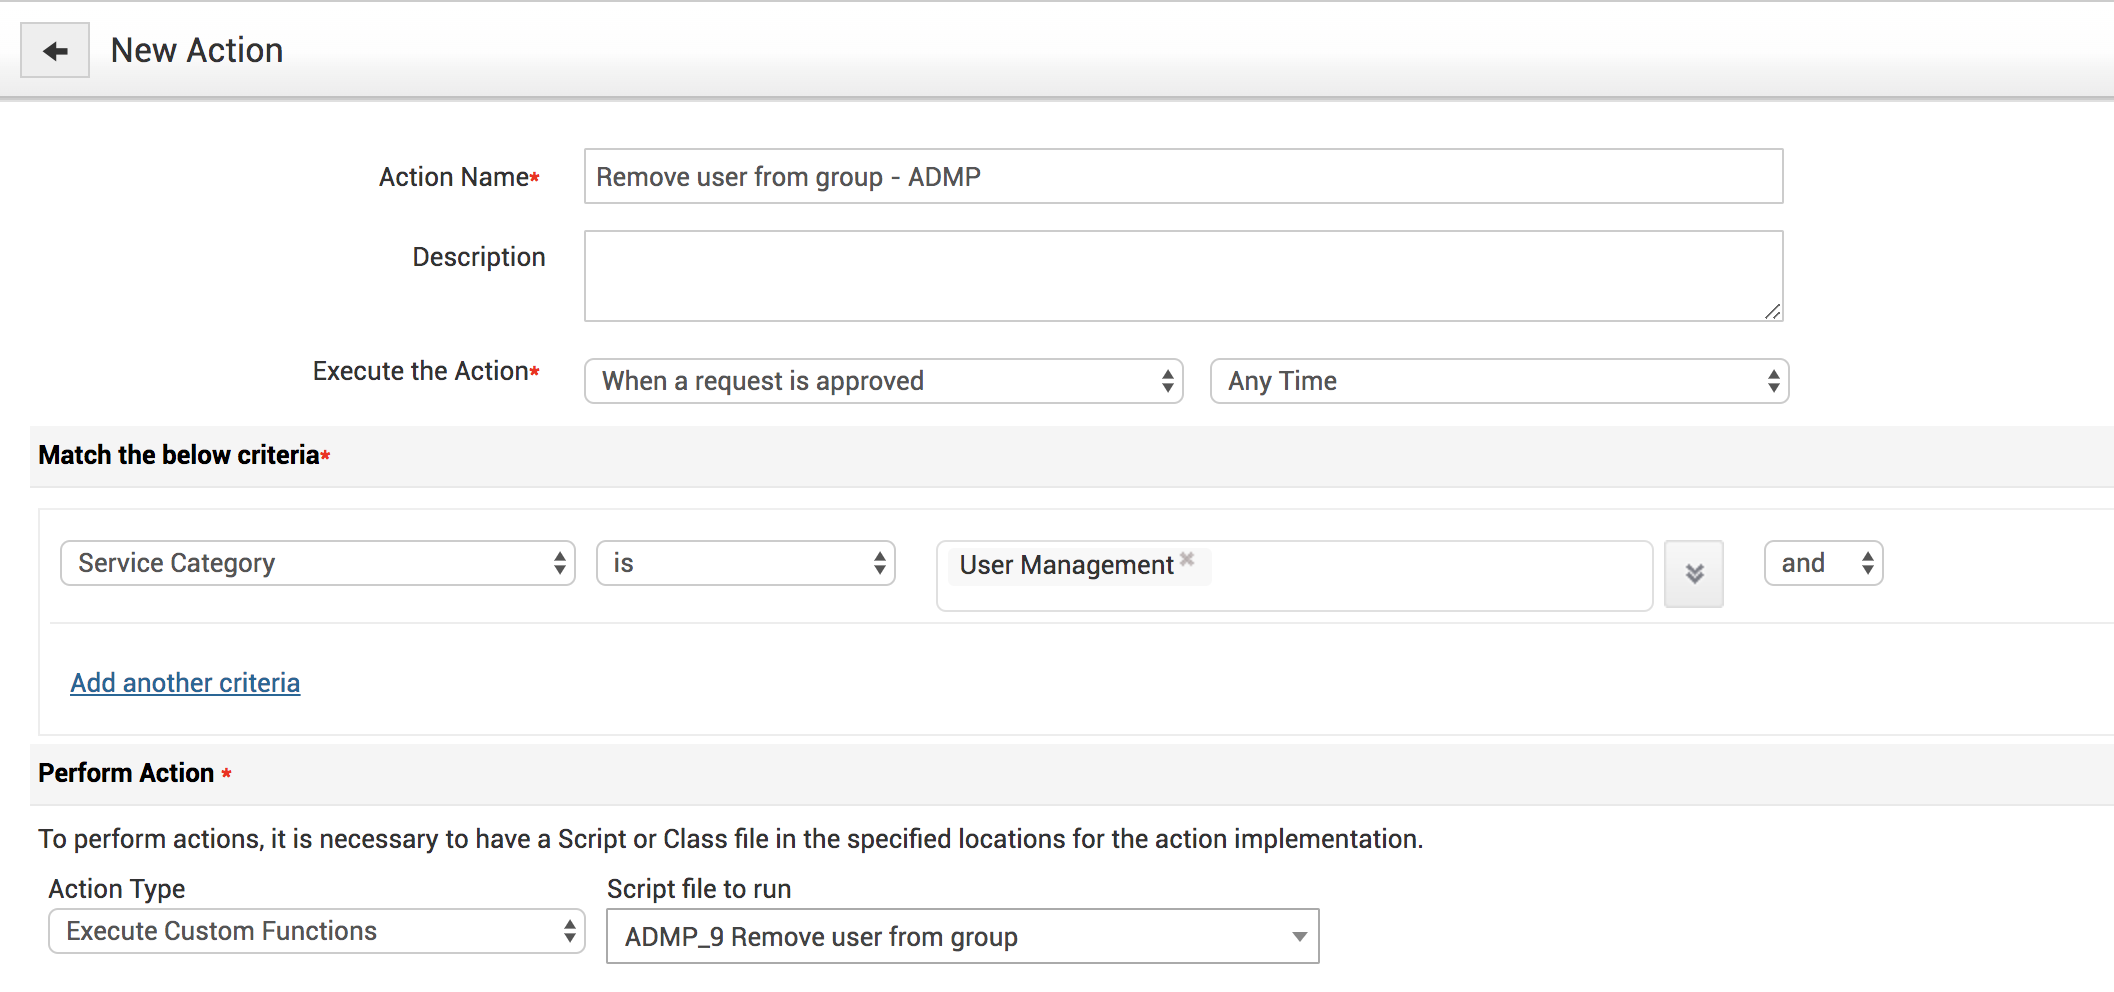Click the Add another criteria link
The width and height of the screenshot is (2114, 992).
185,683
